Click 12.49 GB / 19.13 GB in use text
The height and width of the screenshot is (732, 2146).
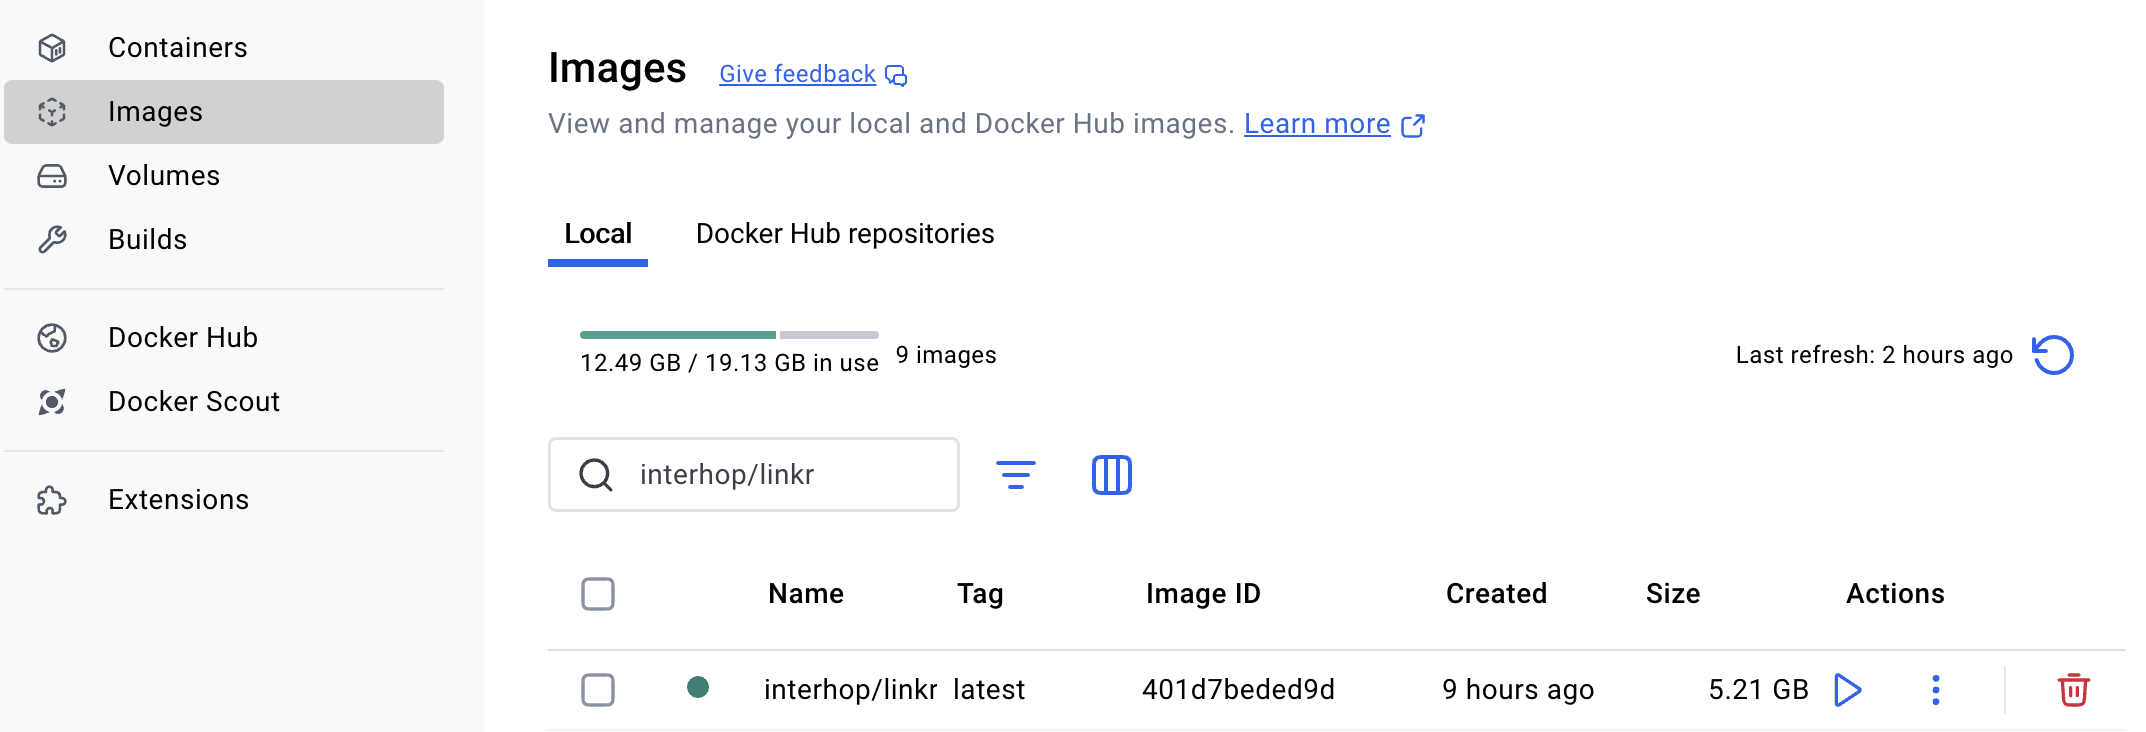pyautogui.click(x=729, y=363)
